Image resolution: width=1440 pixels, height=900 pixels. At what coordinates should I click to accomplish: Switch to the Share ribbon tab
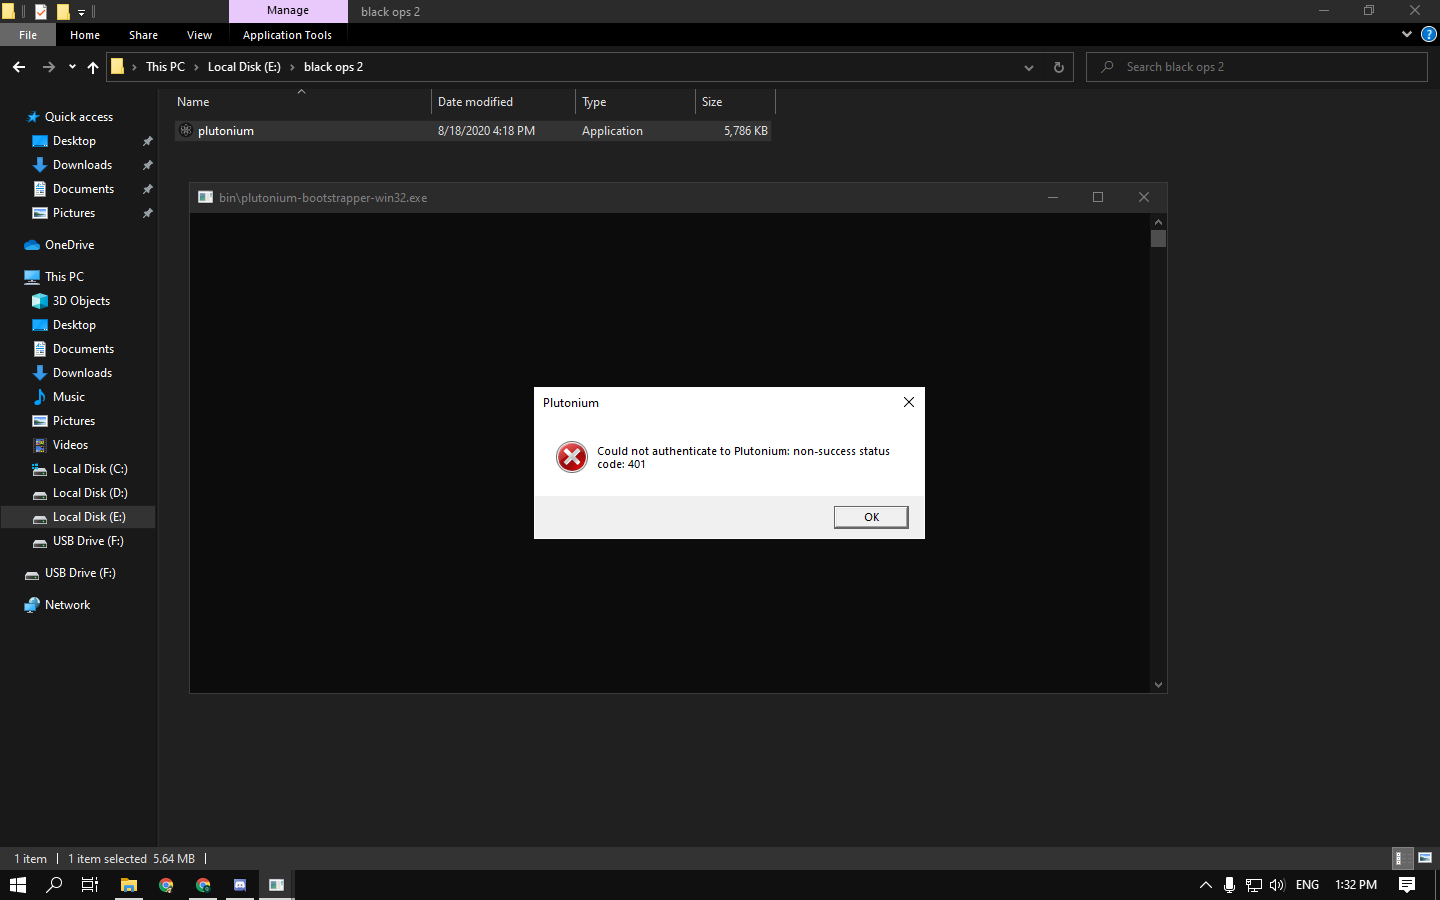pyautogui.click(x=143, y=35)
